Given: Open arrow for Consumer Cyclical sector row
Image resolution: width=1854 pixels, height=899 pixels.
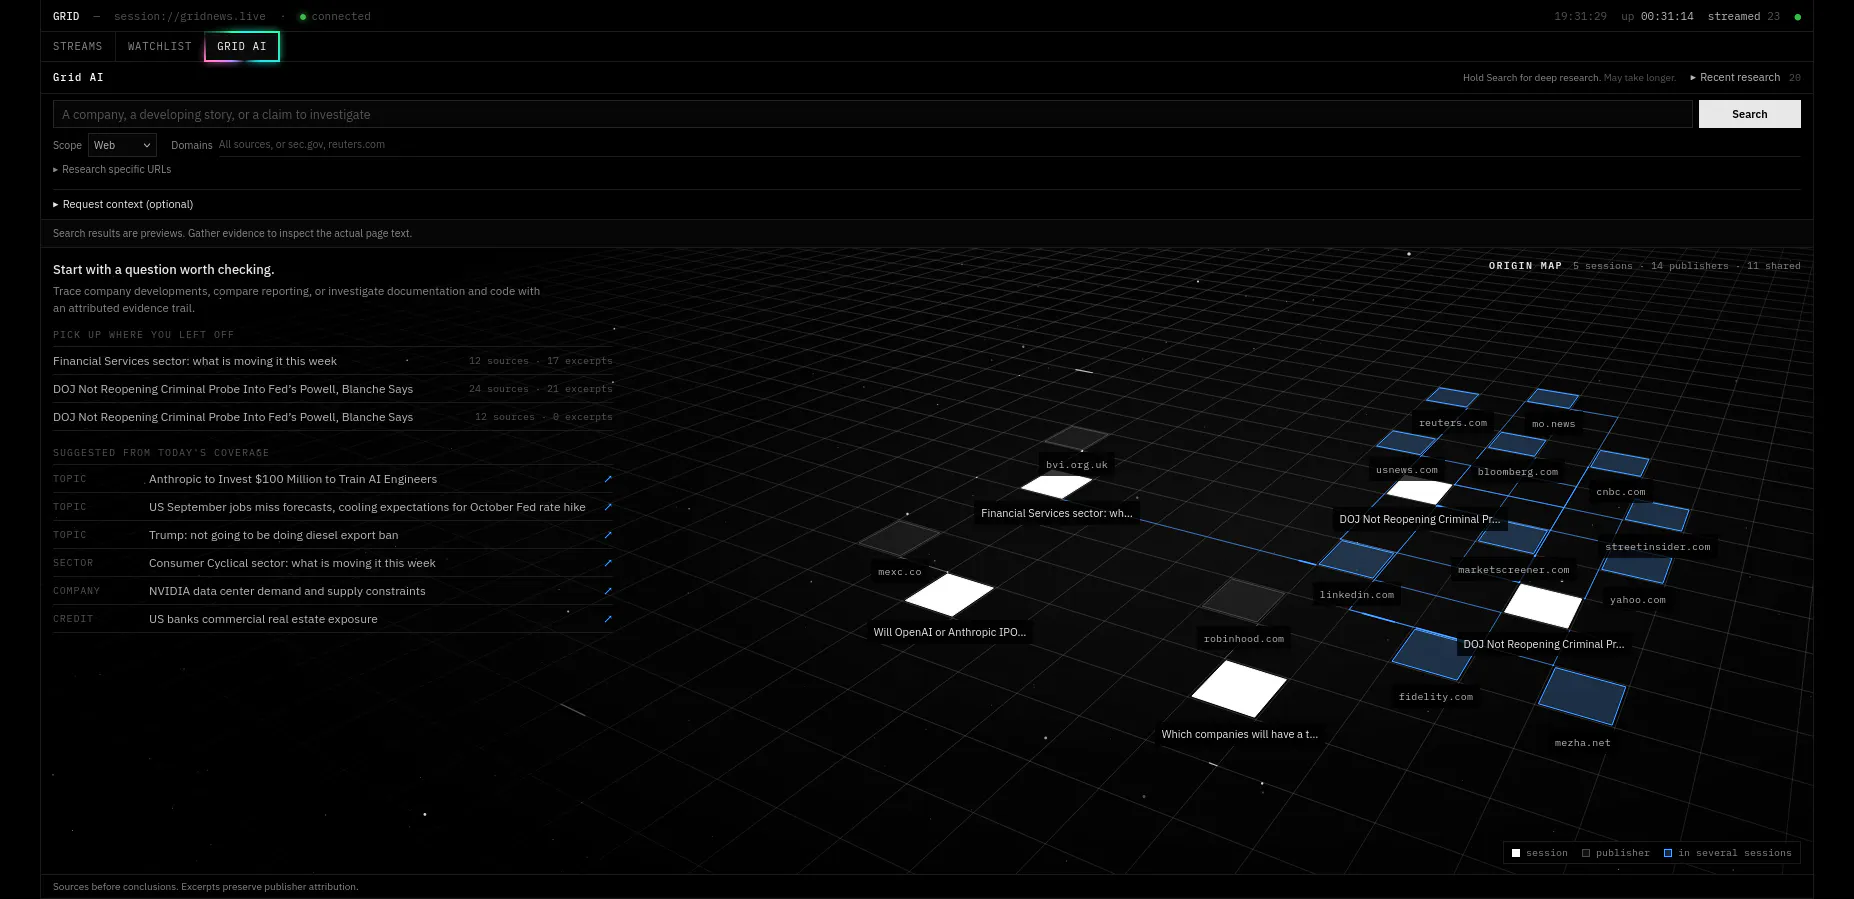Looking at the screenshot, I should (608, 563).
